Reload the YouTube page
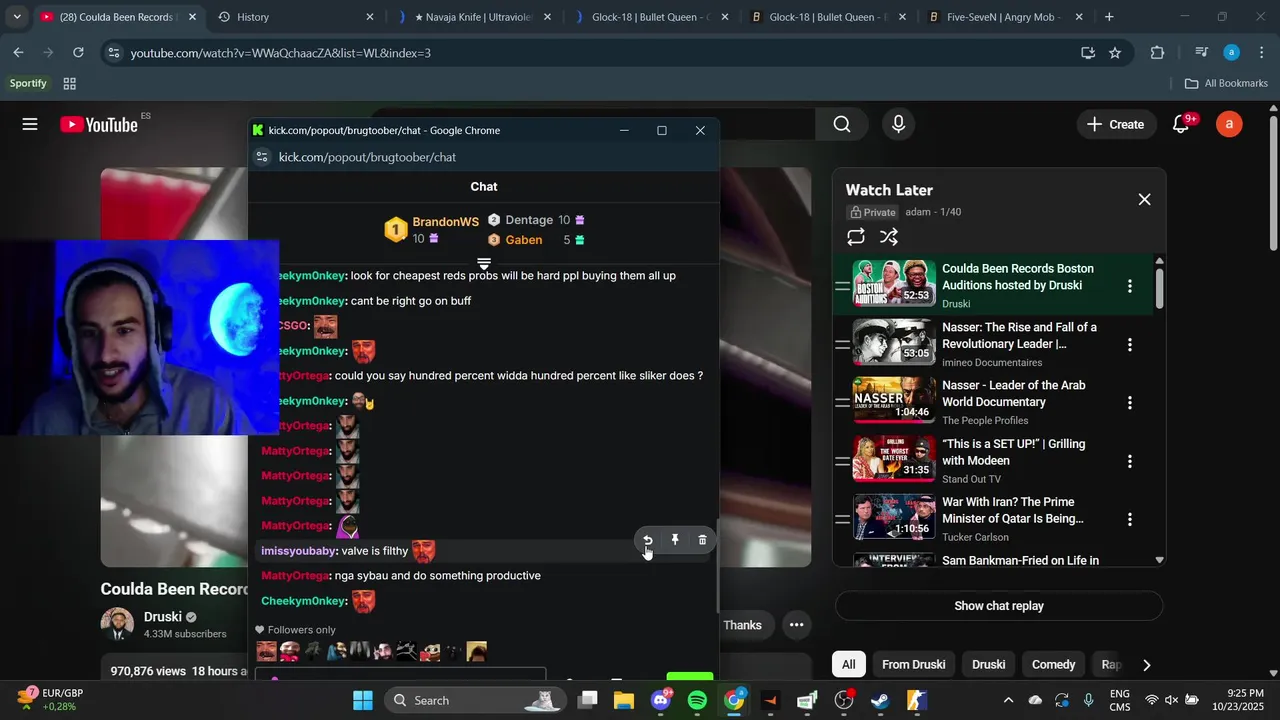The width and height of the screenshot is (1280, 720). click(78, 53)
